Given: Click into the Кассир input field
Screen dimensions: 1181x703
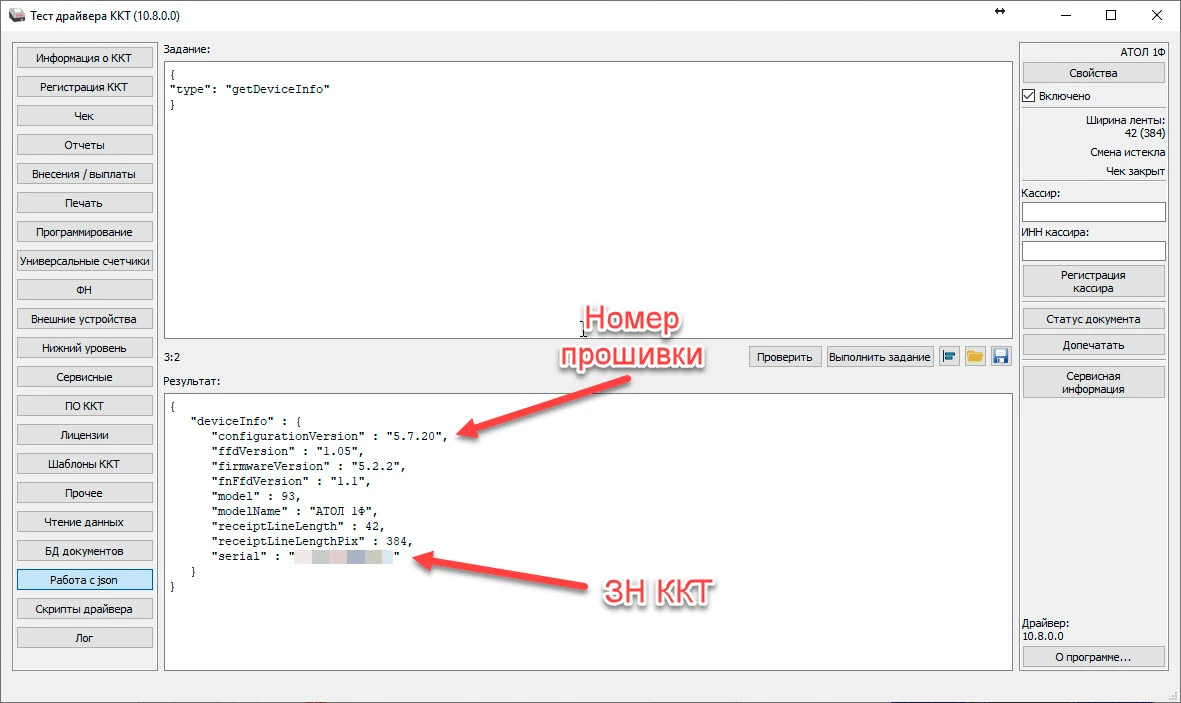Looking at the screenshot, I should [1093, 212].
